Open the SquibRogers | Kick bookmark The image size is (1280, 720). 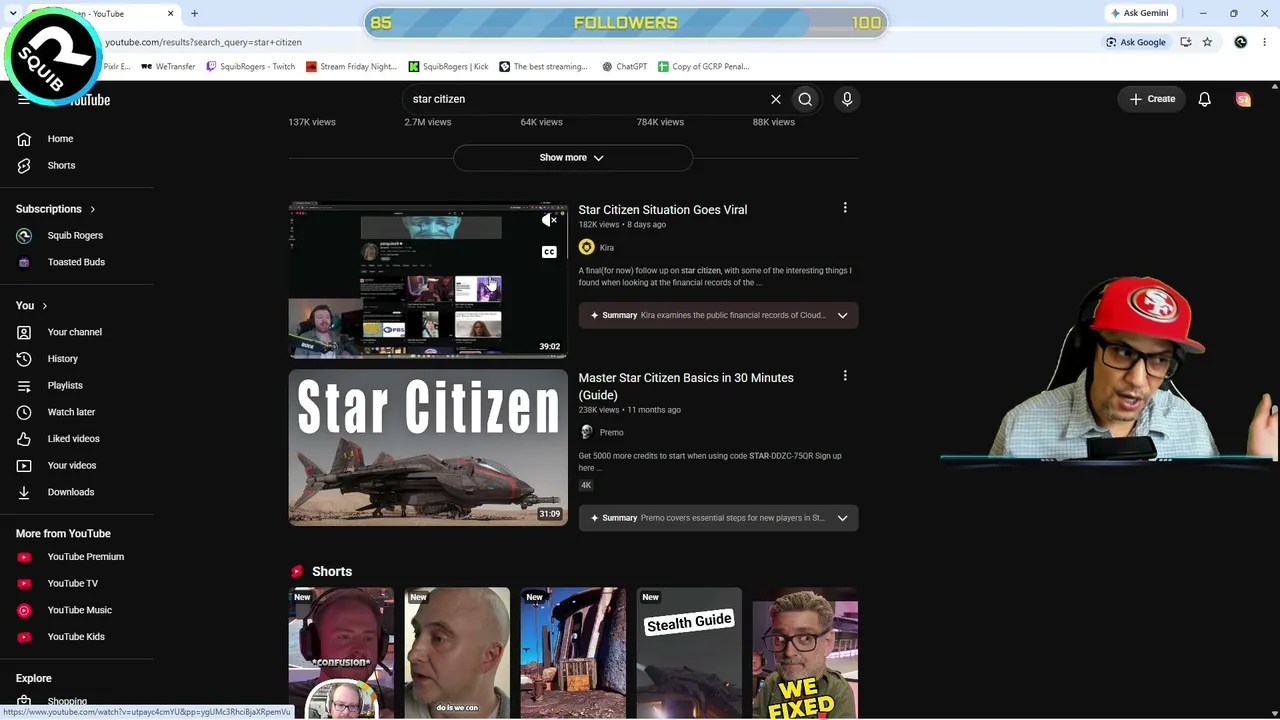click(x=448, y=67)
